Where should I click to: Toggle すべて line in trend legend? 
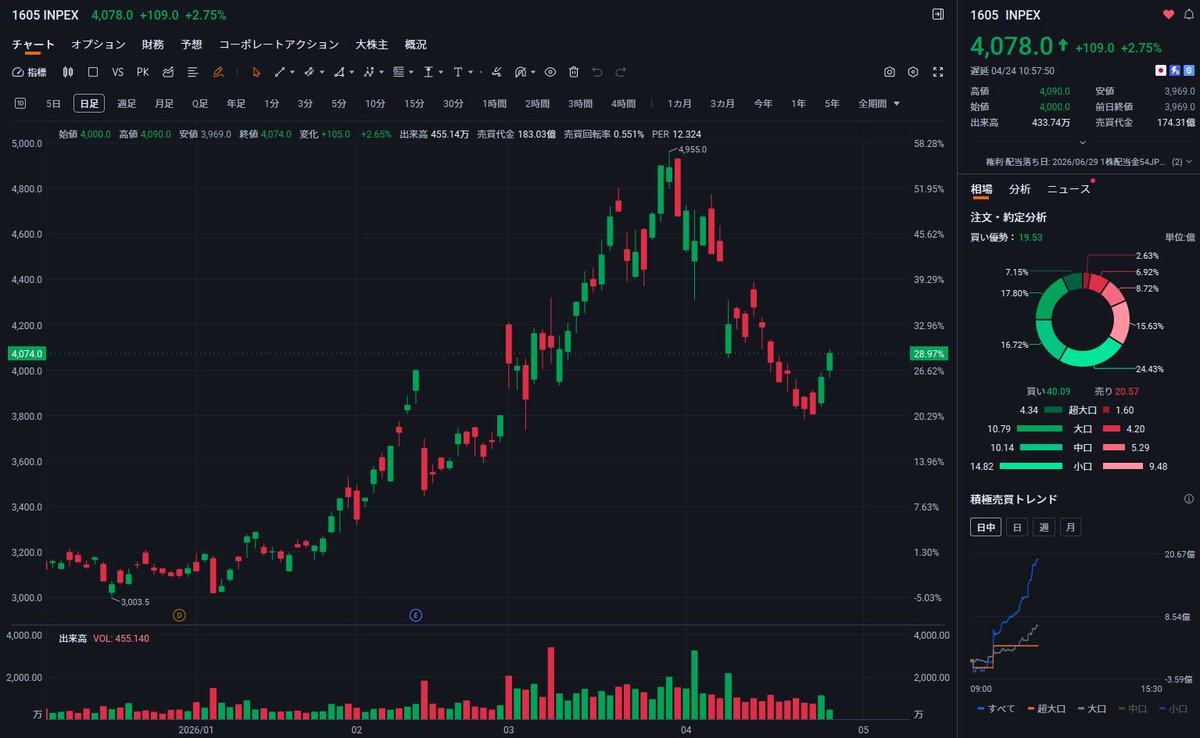tap(995, 708)
